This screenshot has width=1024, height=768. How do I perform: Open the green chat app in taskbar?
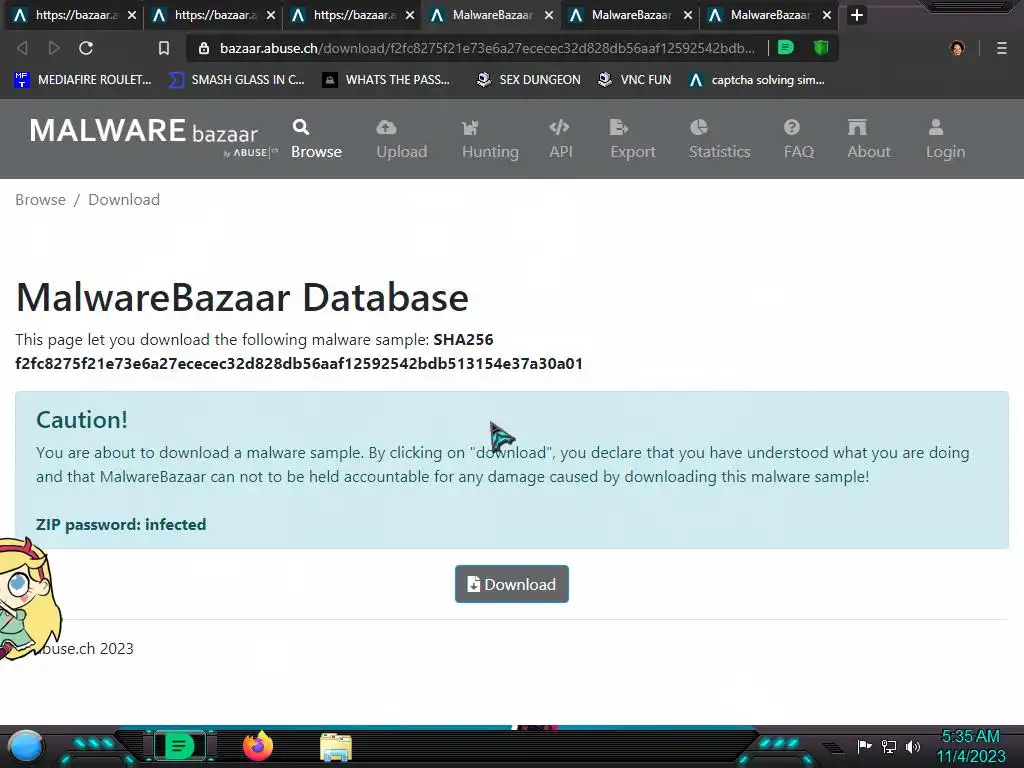(x=179, y=746)
